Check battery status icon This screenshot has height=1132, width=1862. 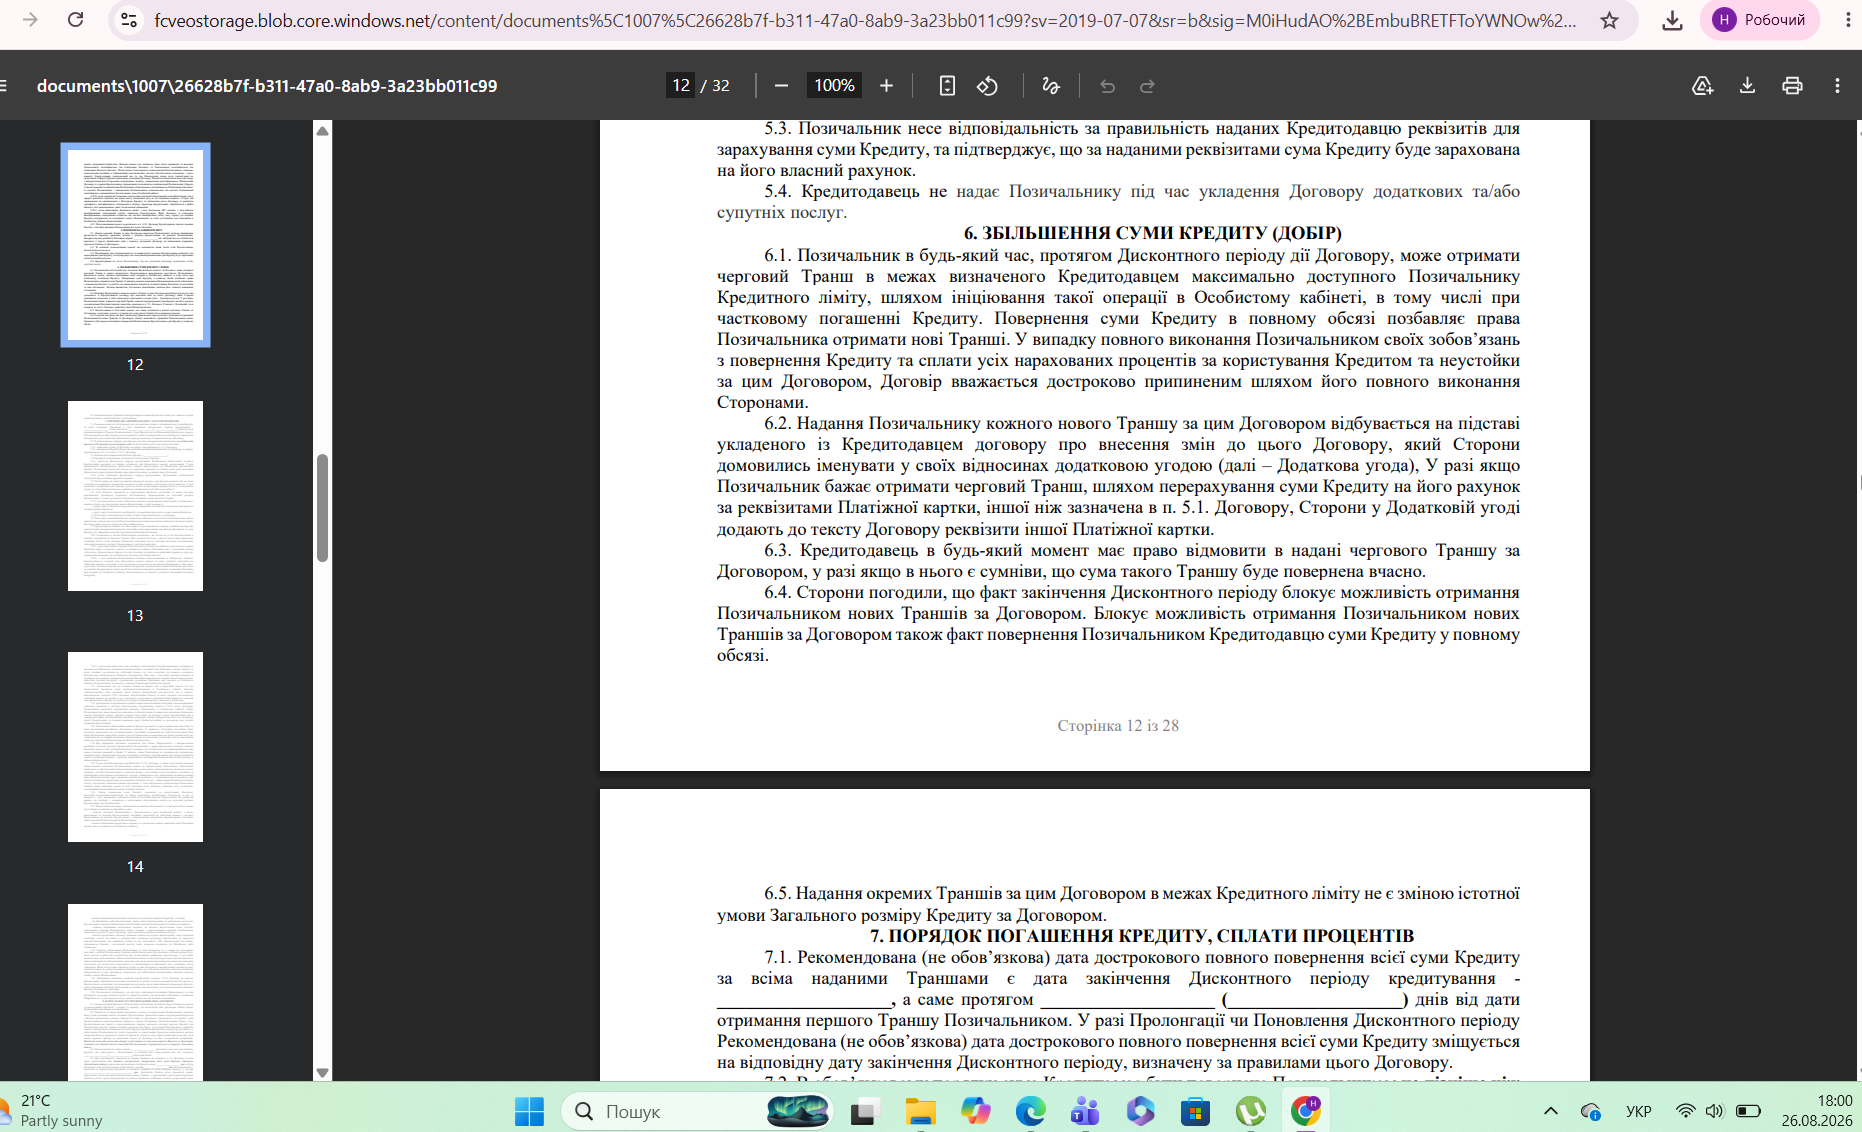tap(1748, 1111)
